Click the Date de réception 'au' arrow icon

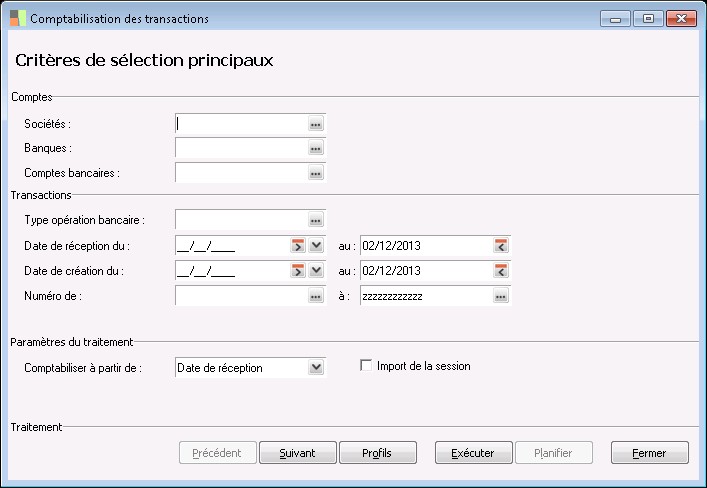pos(501,246)
